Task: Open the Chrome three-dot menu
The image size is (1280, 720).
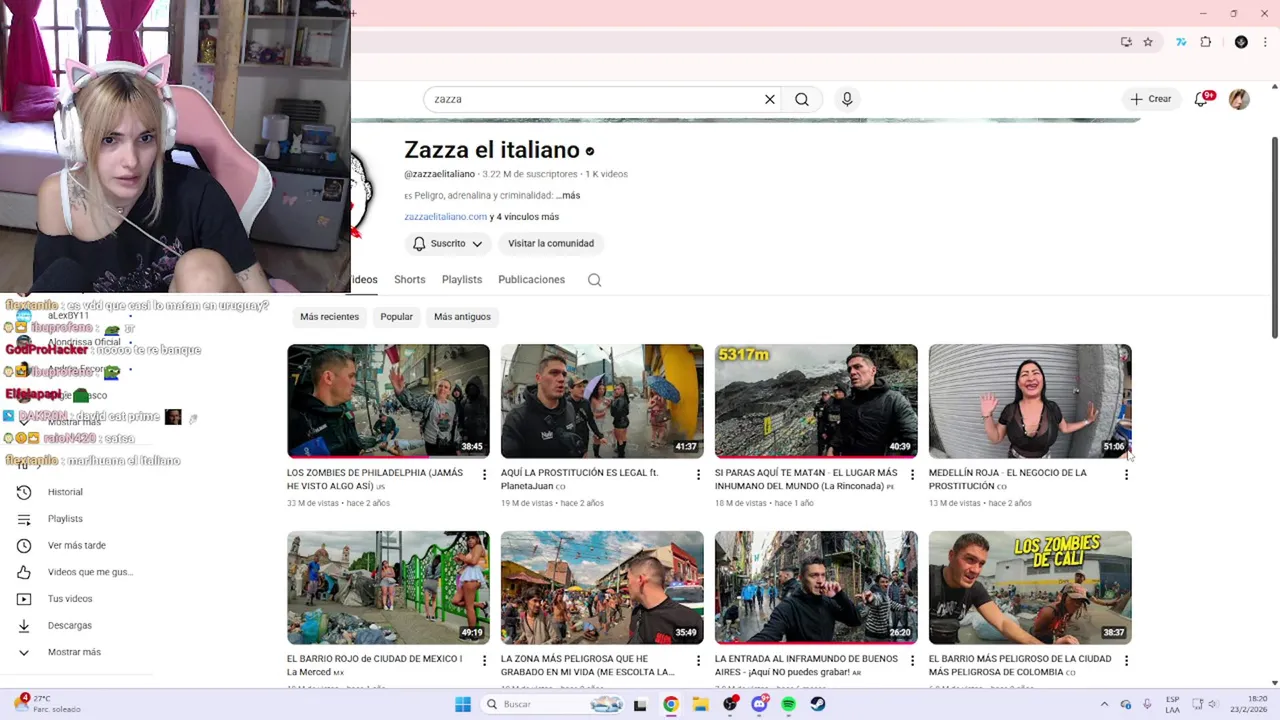Action: click(1265, 42)
